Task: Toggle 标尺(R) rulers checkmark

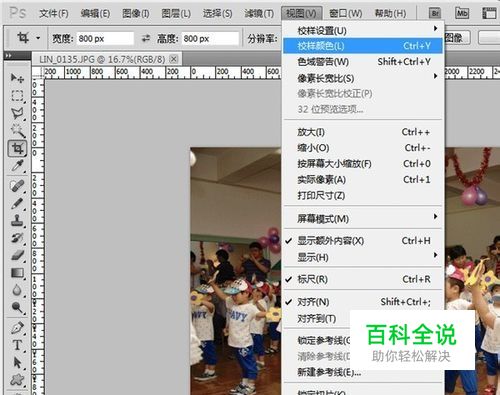Action: coord(363,279)
